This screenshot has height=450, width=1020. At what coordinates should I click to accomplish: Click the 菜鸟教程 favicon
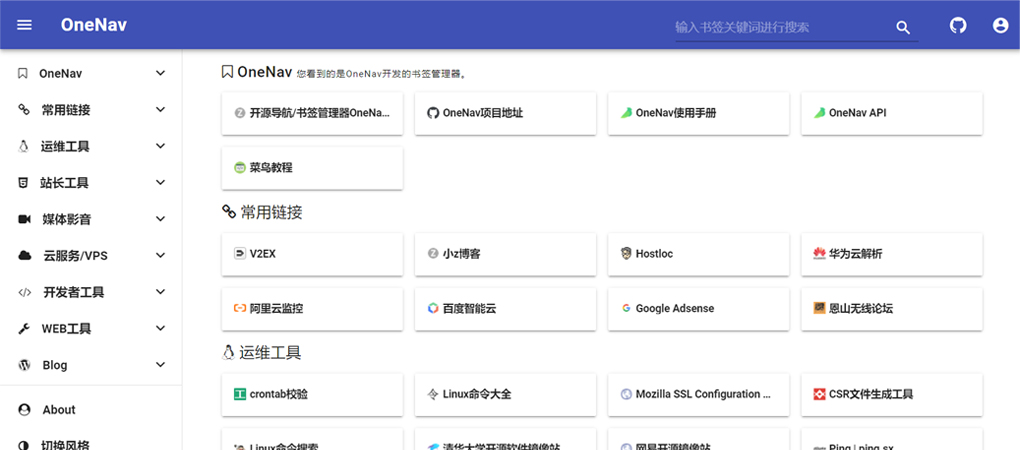click(x=240, y=168)
